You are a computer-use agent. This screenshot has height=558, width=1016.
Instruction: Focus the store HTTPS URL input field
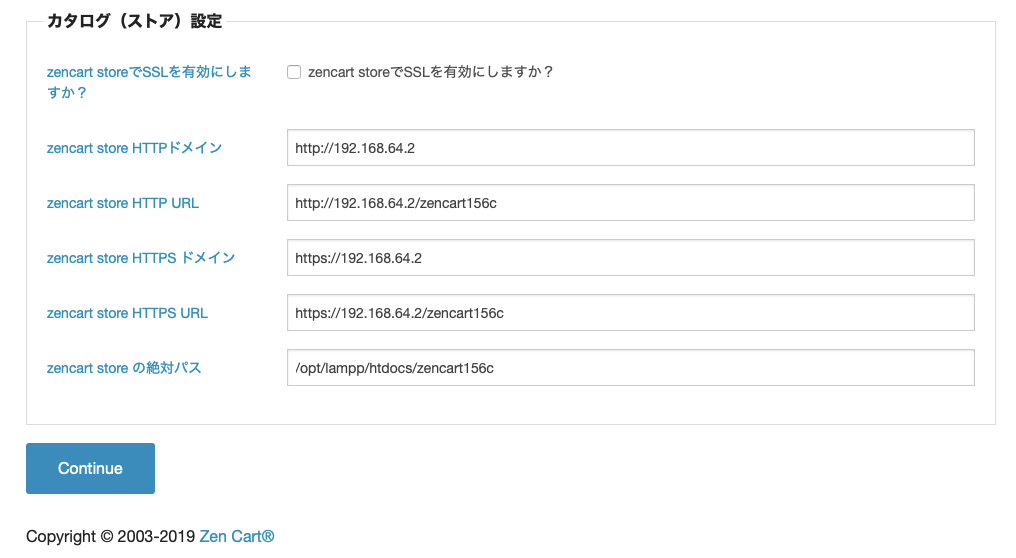(630, 313)
